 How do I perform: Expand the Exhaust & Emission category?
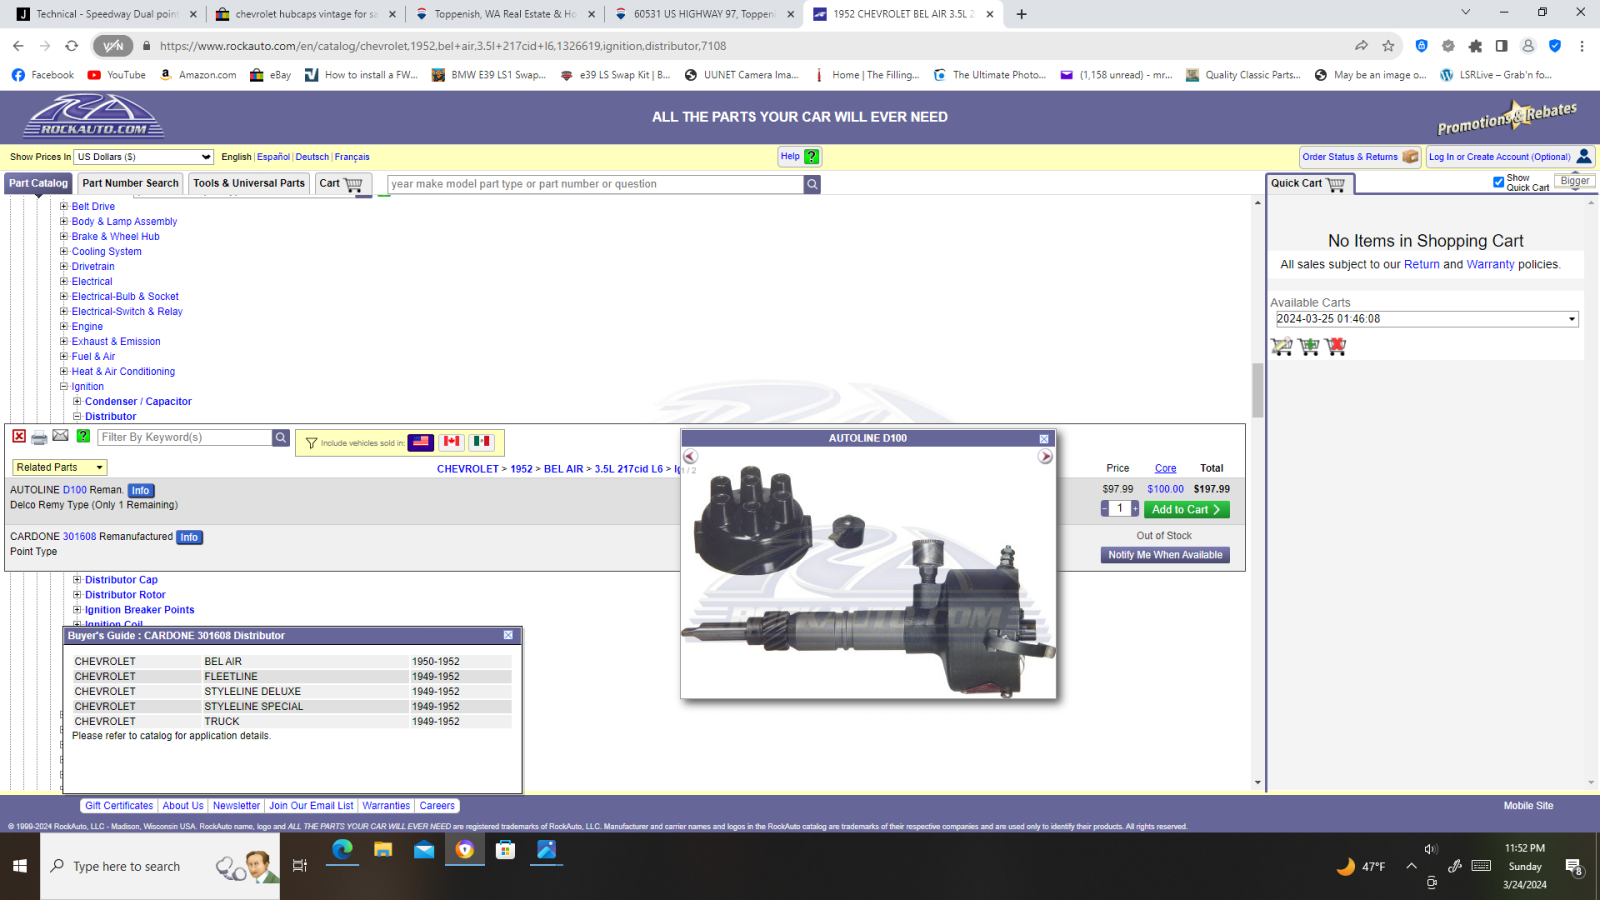64,342
